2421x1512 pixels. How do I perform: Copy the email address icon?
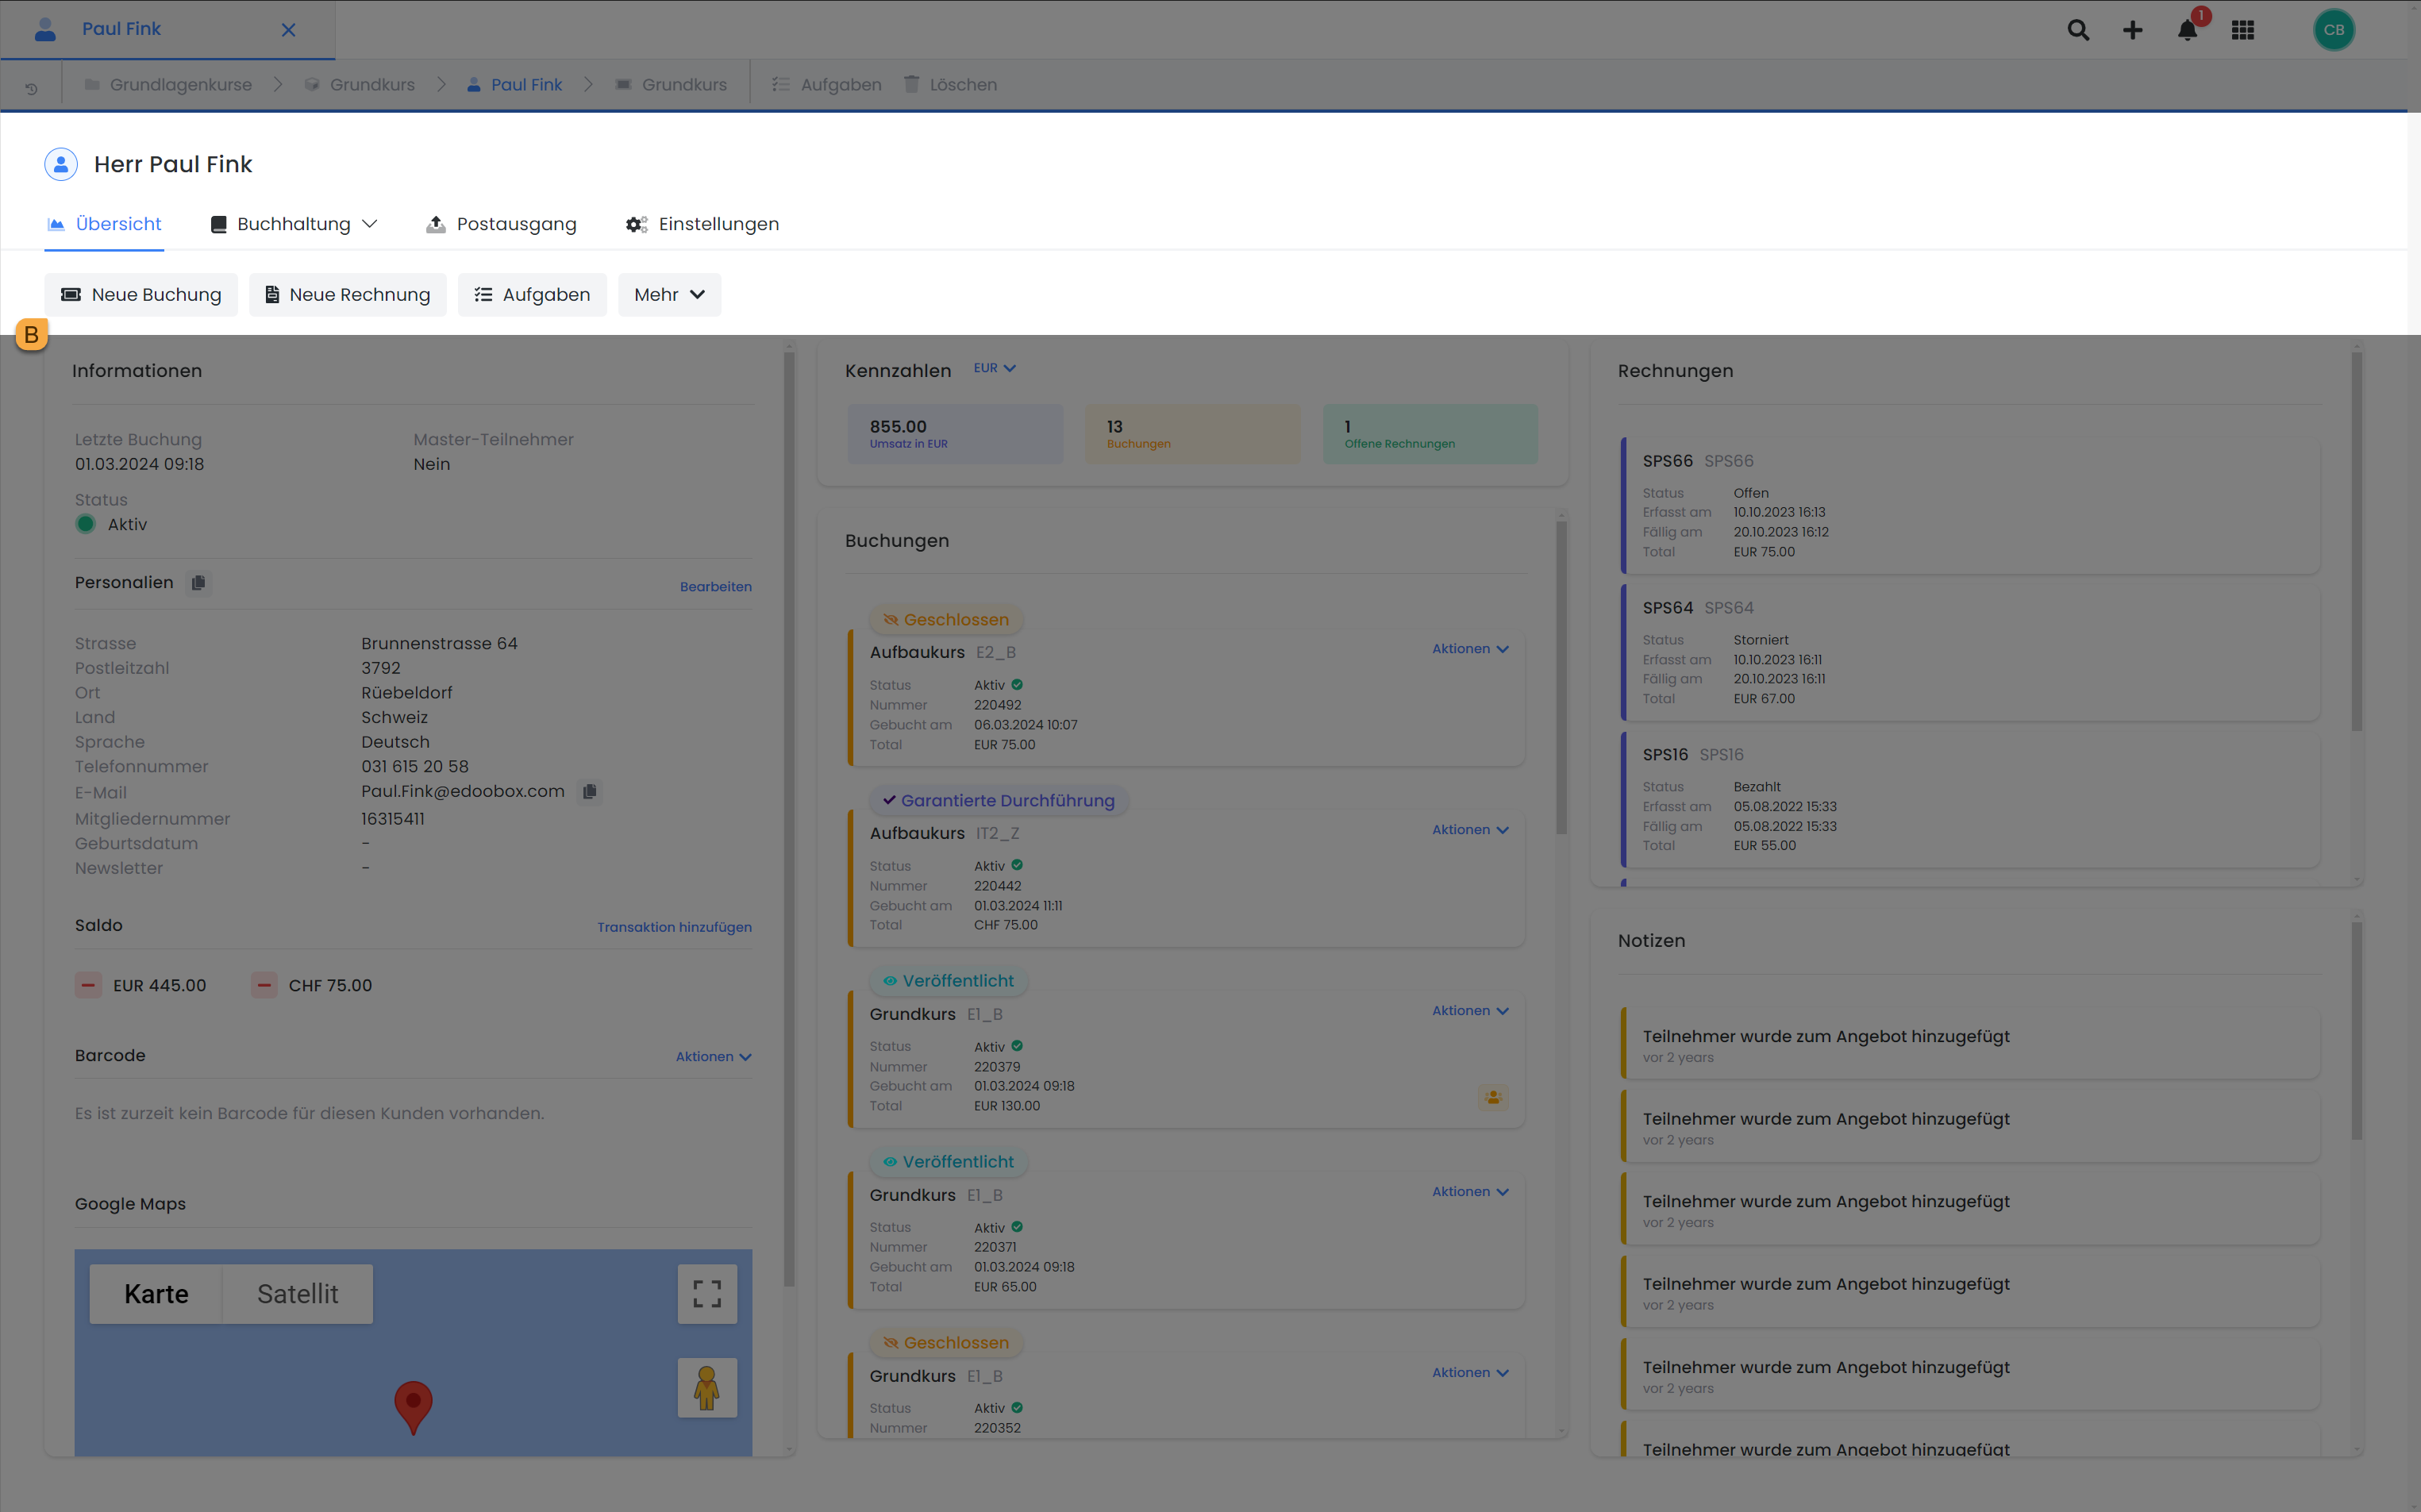pyautogui.click(x=590, y=792)
